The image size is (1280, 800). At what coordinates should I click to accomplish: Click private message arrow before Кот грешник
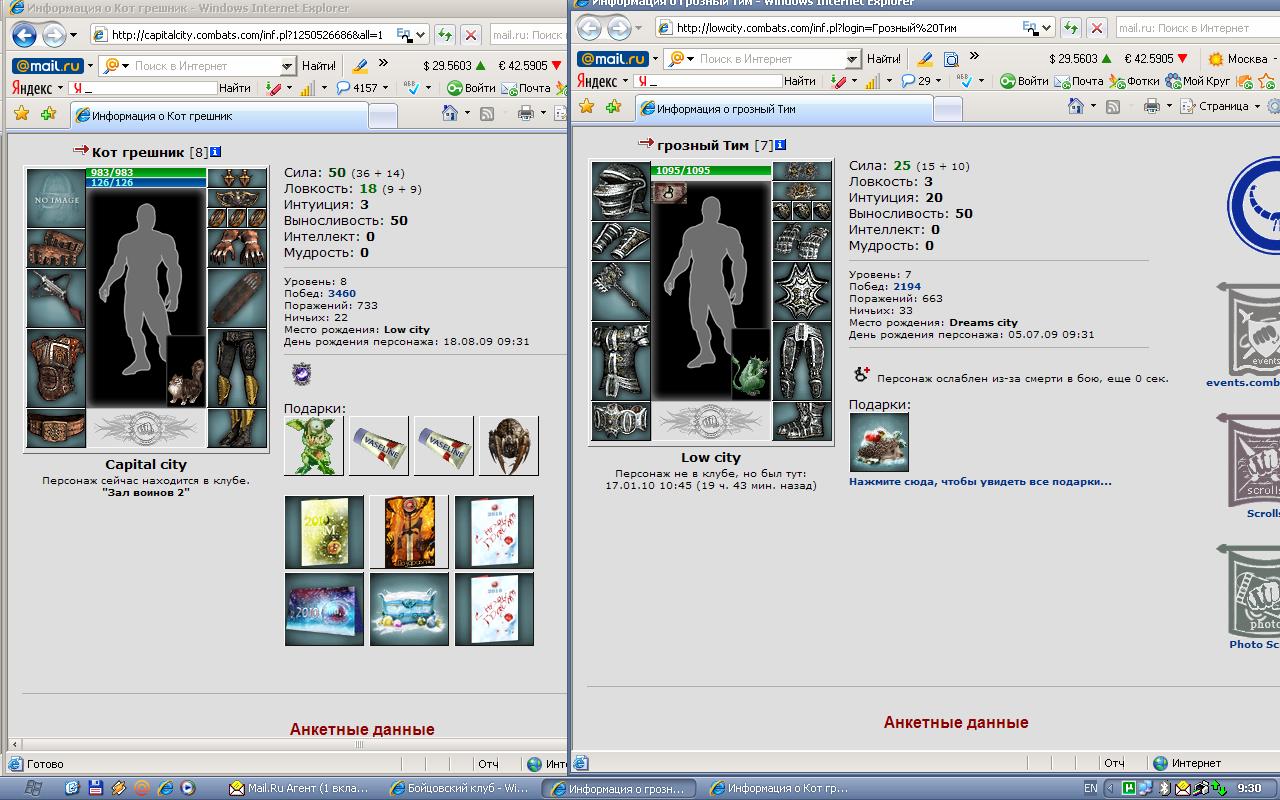tap(81, 151)
